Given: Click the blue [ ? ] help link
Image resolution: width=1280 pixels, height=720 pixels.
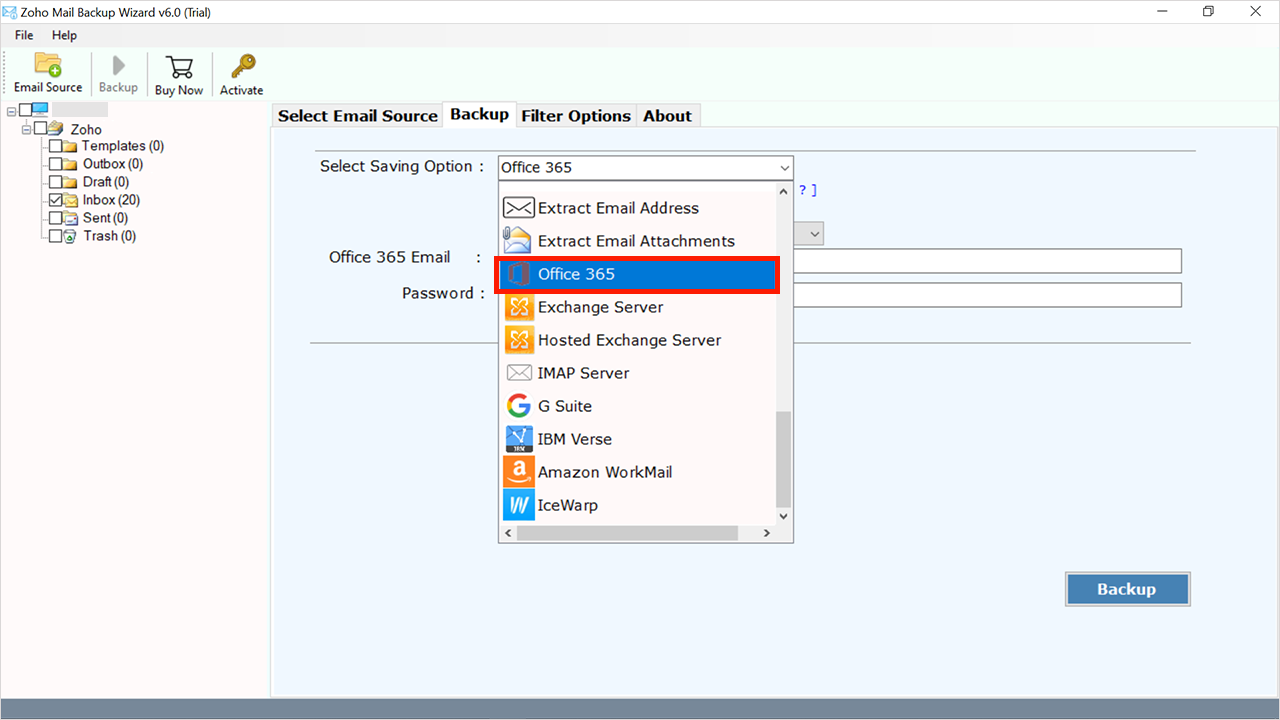Looking at the screenshot, I should pyautogui.click(x=807, y=190).
